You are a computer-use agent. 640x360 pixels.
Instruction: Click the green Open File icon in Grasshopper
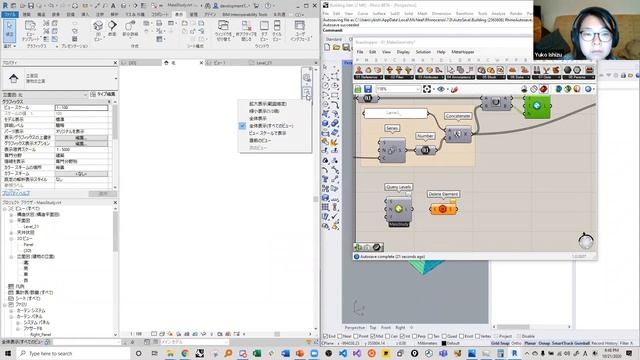click(358, 89)
